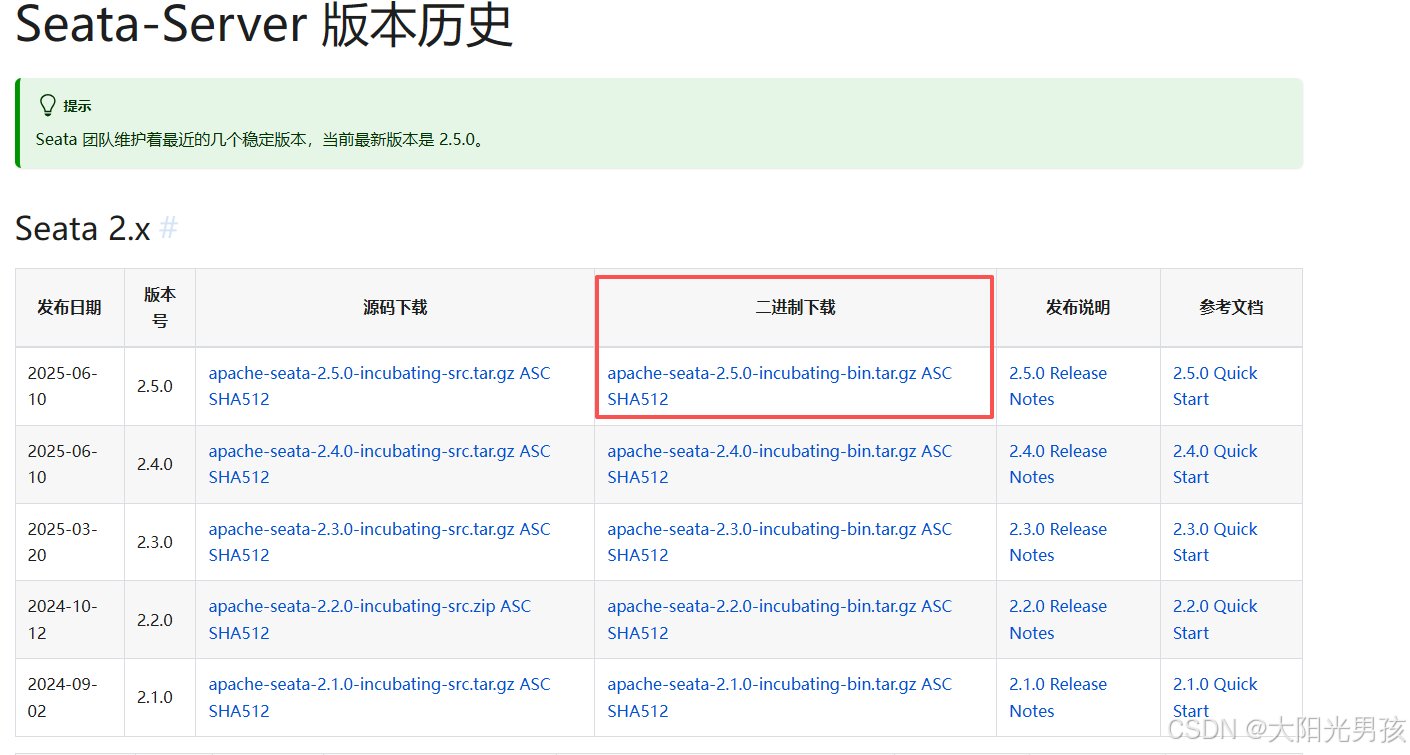Open 2.3.0 Quick Start guide

click(1215, 542)
